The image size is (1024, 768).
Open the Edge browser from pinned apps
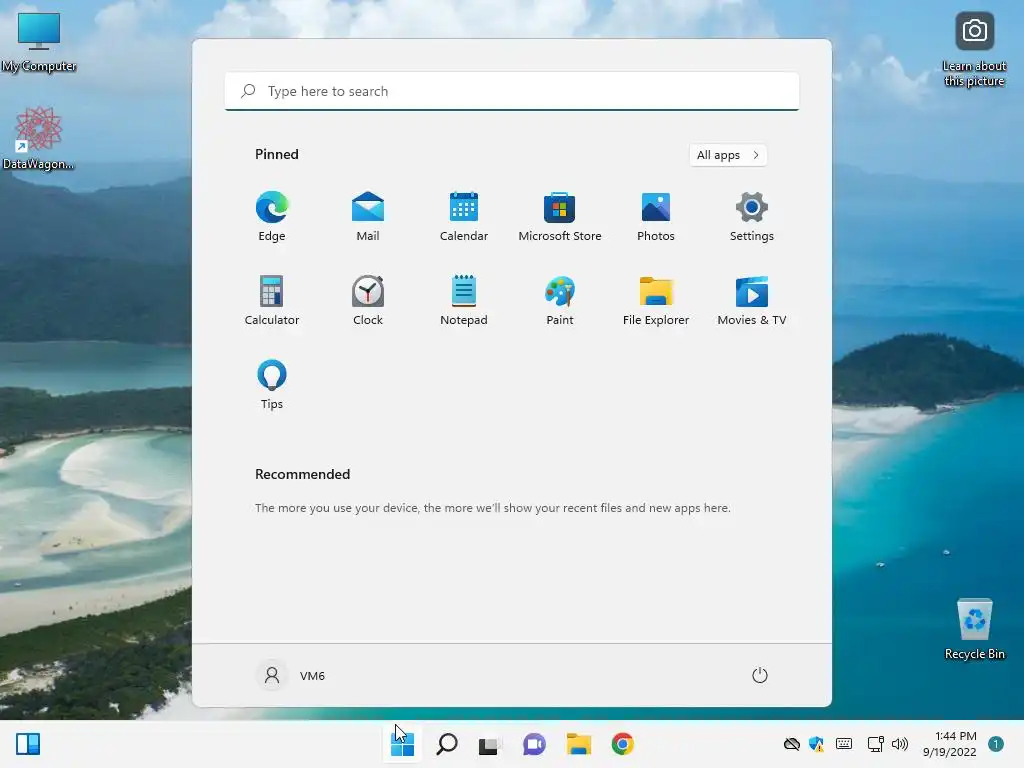[272, 216]
